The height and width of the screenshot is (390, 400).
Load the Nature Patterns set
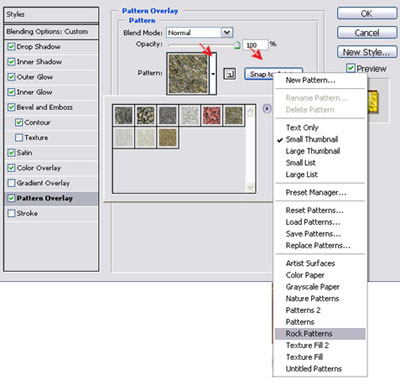tap(312, 298)
